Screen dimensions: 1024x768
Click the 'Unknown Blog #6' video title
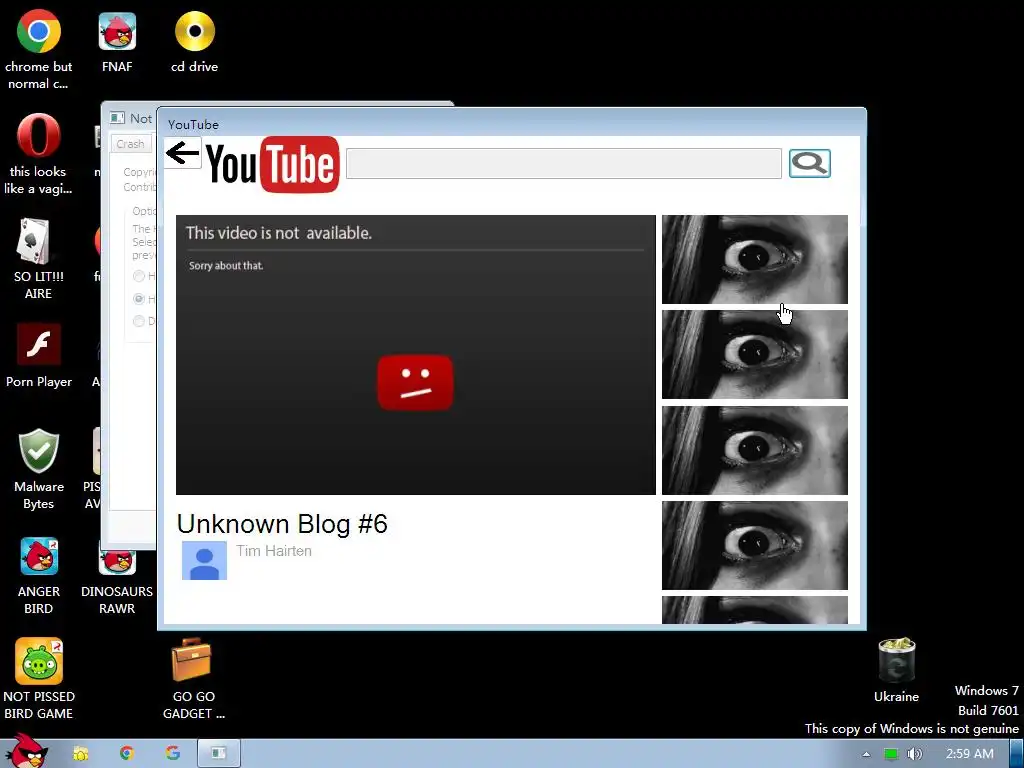click(x=282, y=524)
